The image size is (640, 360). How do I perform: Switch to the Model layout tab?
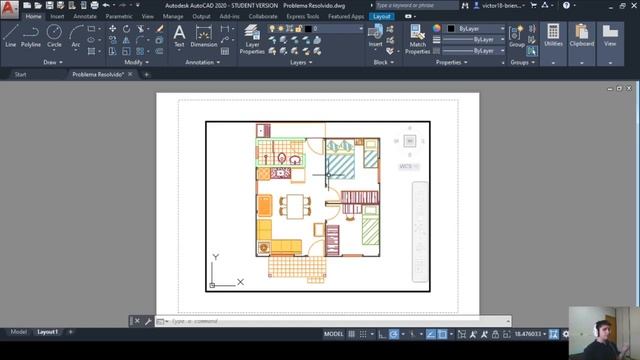click(18, 332)
